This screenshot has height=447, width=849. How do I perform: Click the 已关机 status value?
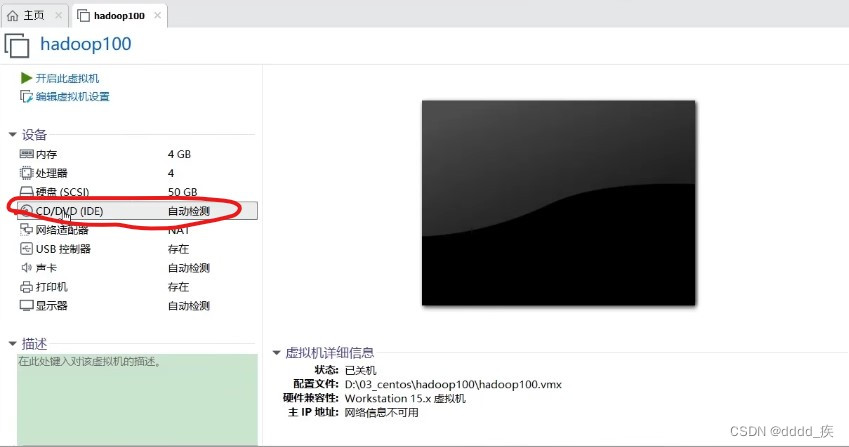[x=360, y=371]
